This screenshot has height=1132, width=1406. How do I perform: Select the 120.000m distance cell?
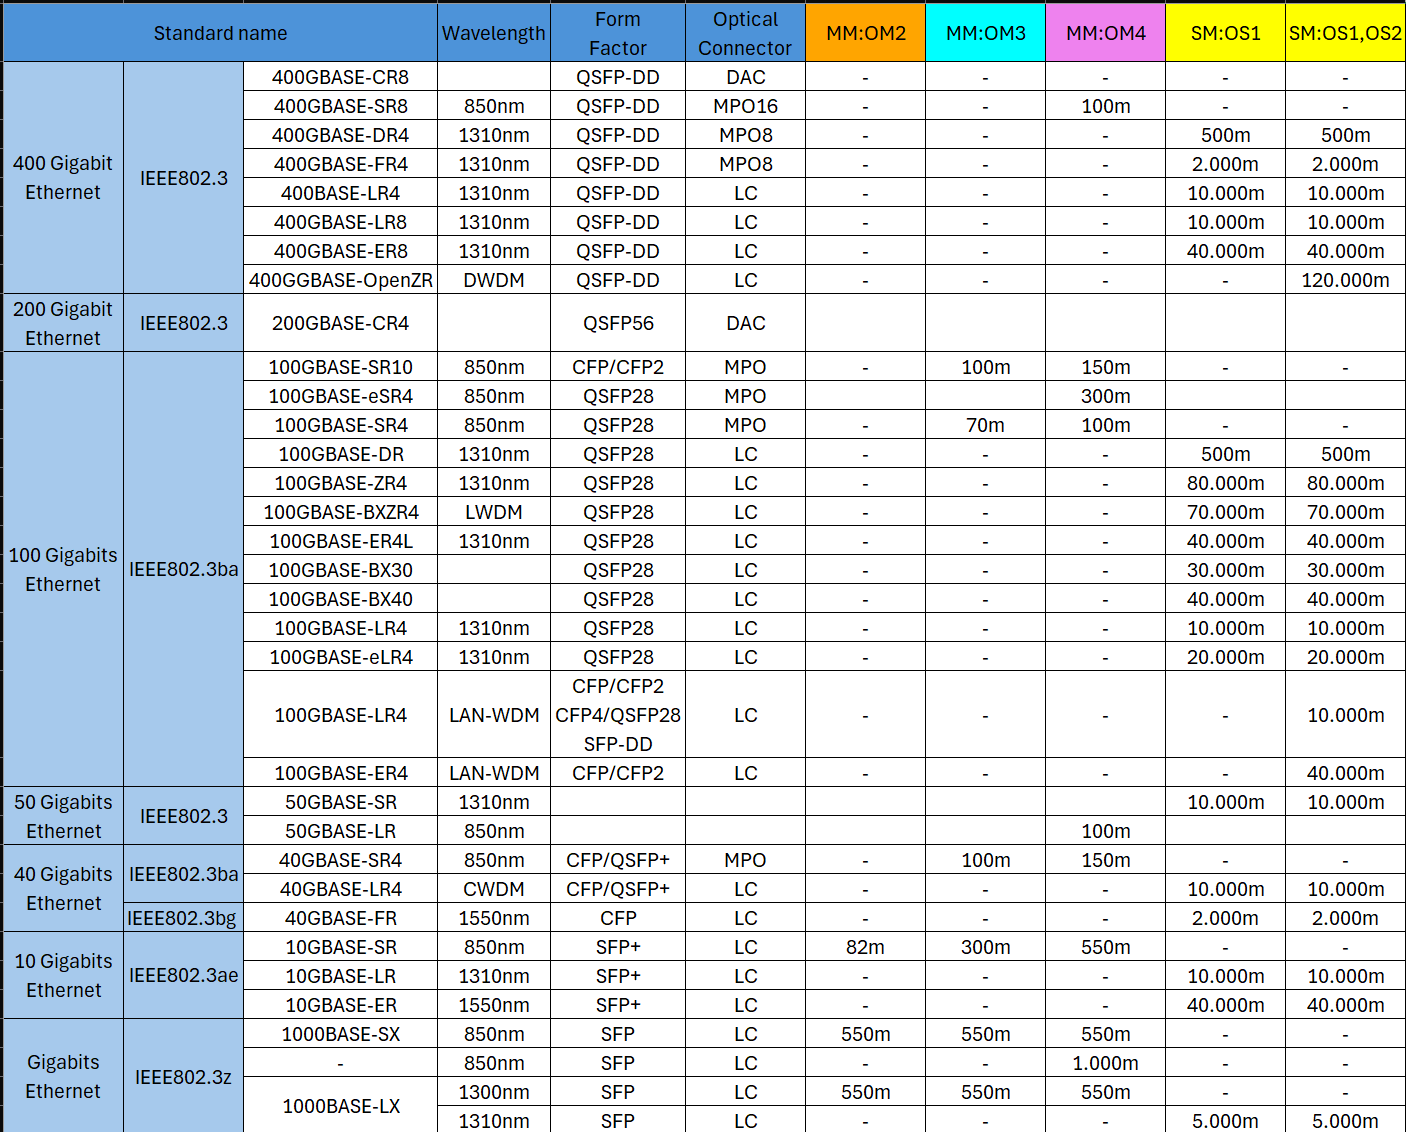(x=1345, y=280)
